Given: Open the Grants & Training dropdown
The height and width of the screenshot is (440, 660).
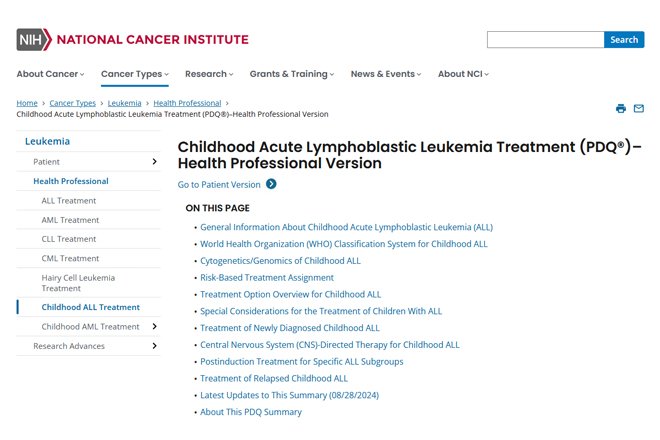Looking at the screenshot, I should pyautogui.click(x=292, y=74).
